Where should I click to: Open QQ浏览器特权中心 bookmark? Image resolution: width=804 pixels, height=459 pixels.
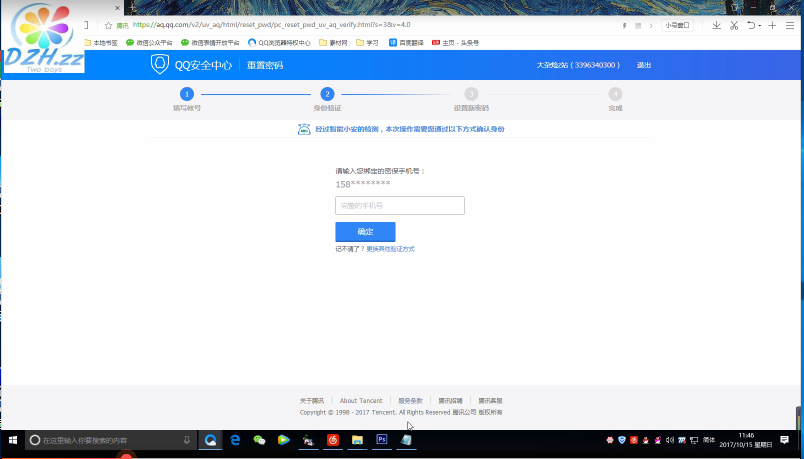pos(279,43)
